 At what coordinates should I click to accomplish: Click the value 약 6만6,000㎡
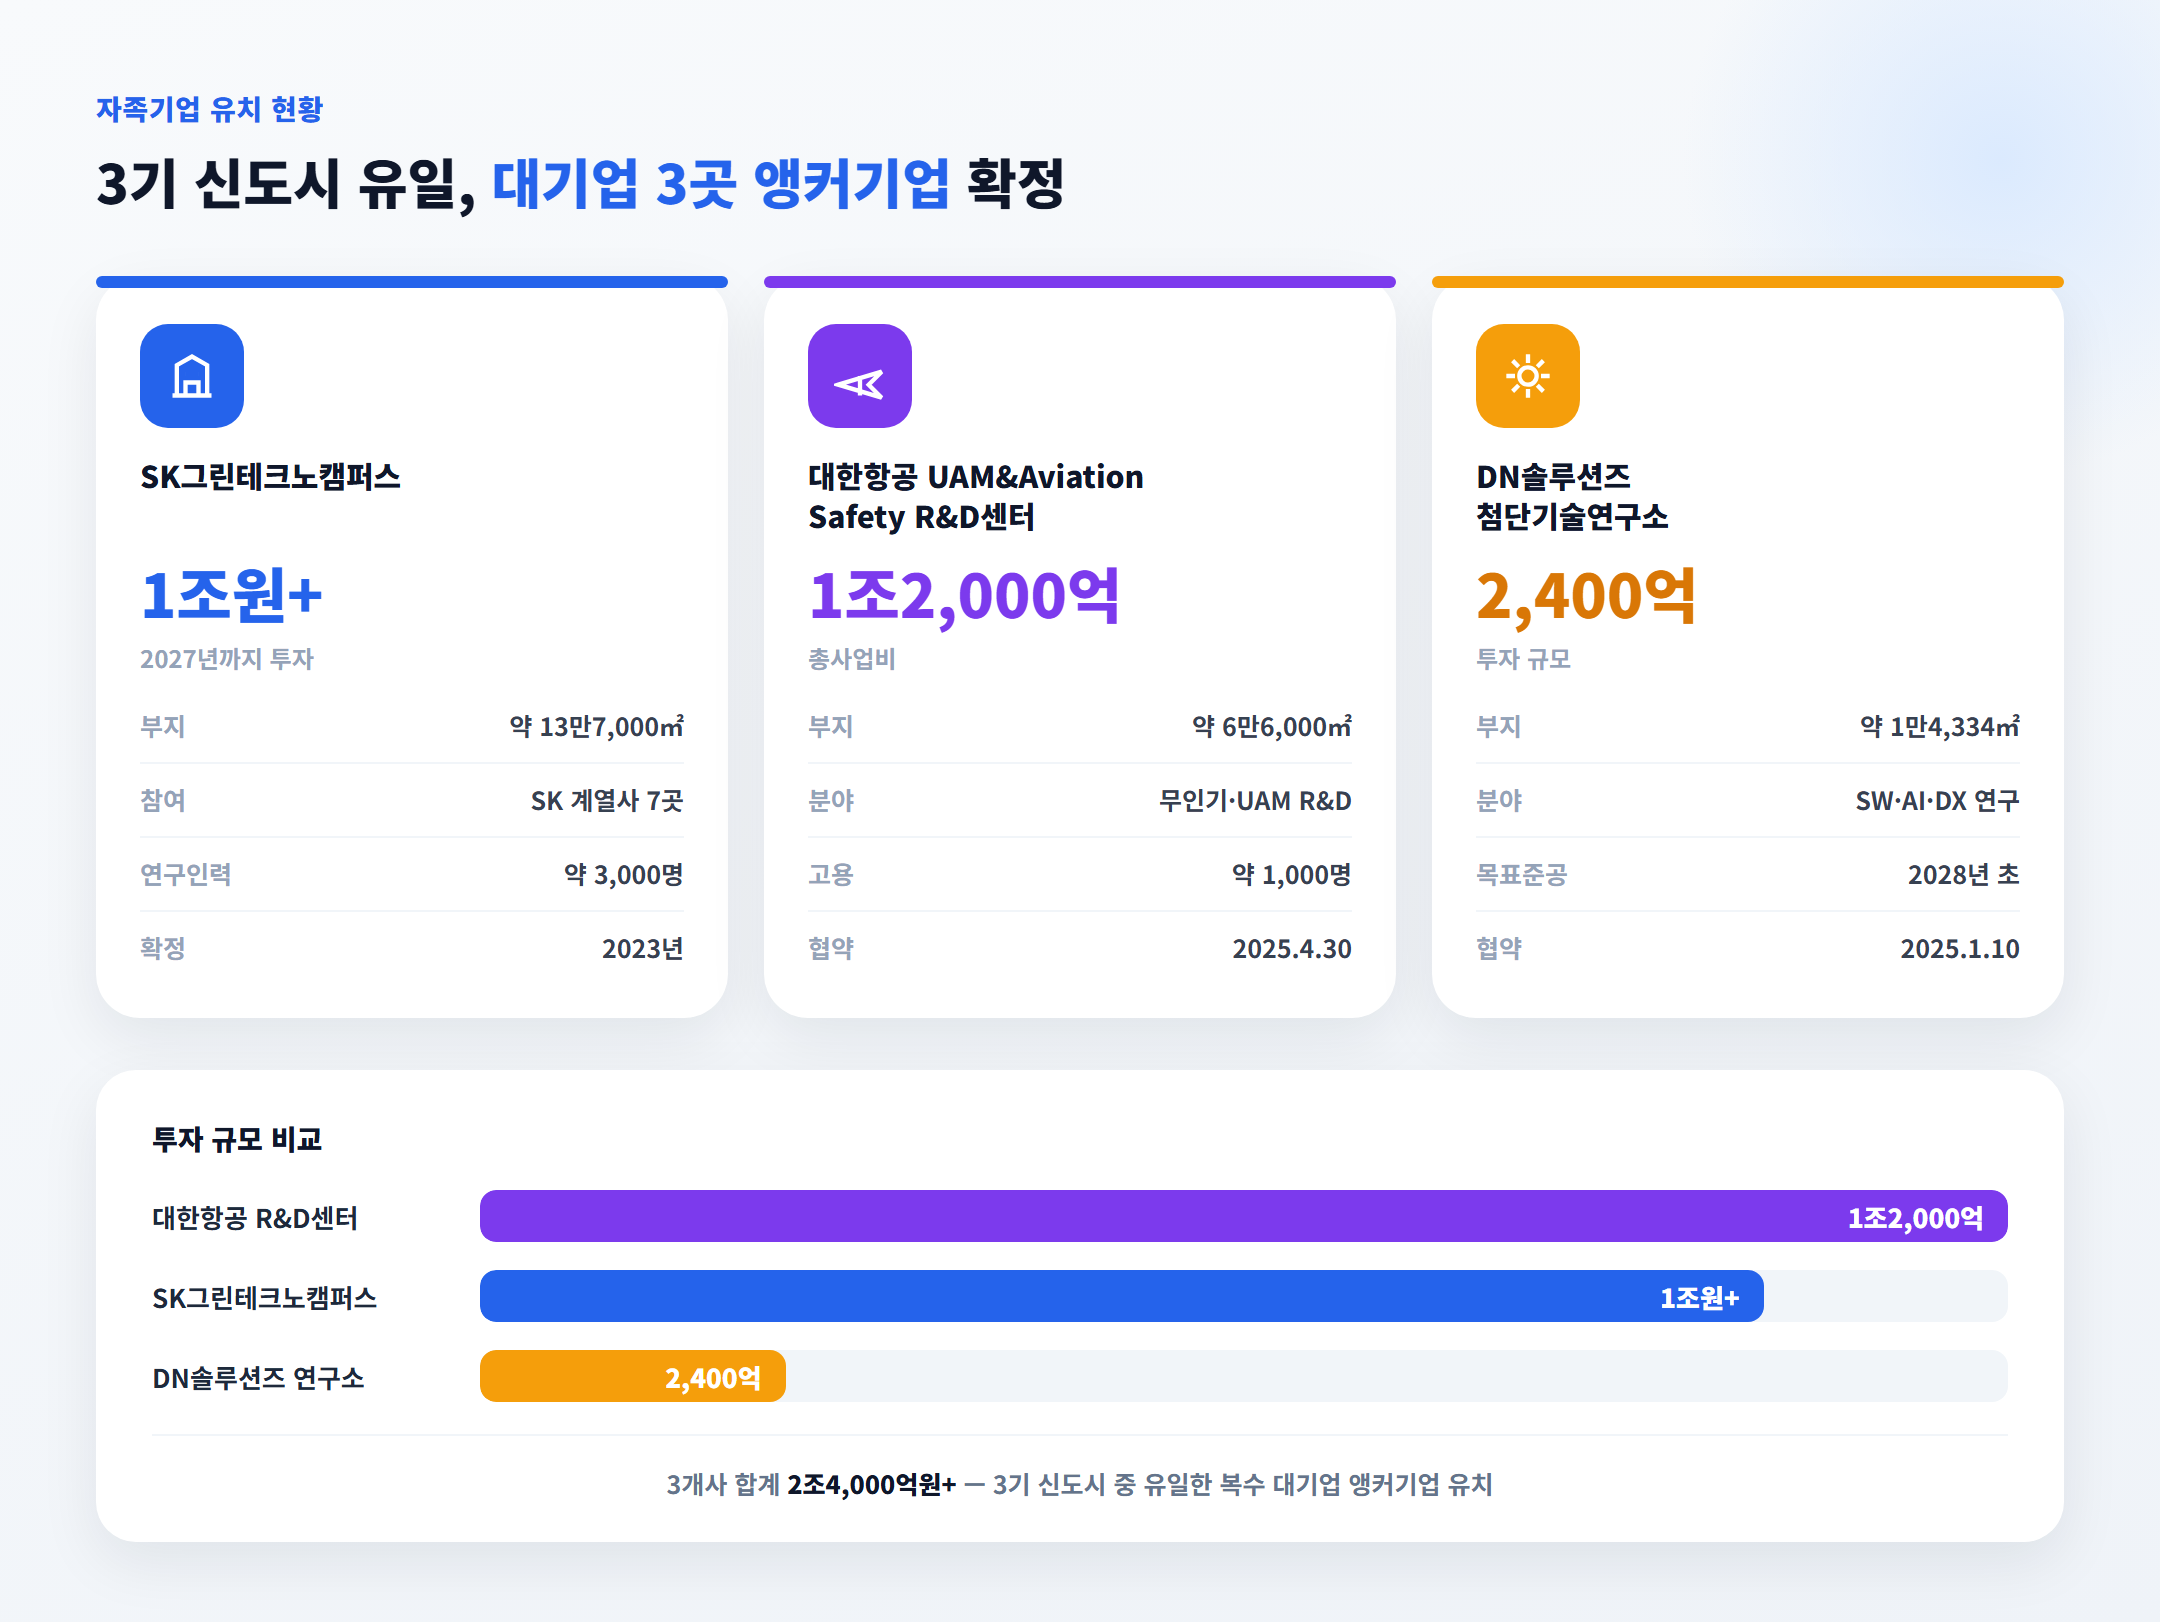click(x=1272, y=726)
